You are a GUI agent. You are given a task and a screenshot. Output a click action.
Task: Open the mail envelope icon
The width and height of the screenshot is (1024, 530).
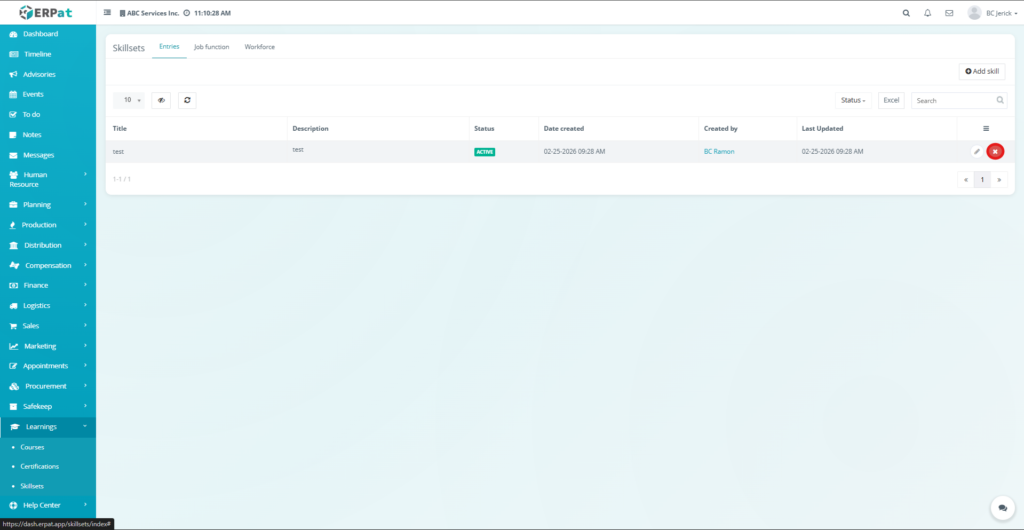point(948,13)
